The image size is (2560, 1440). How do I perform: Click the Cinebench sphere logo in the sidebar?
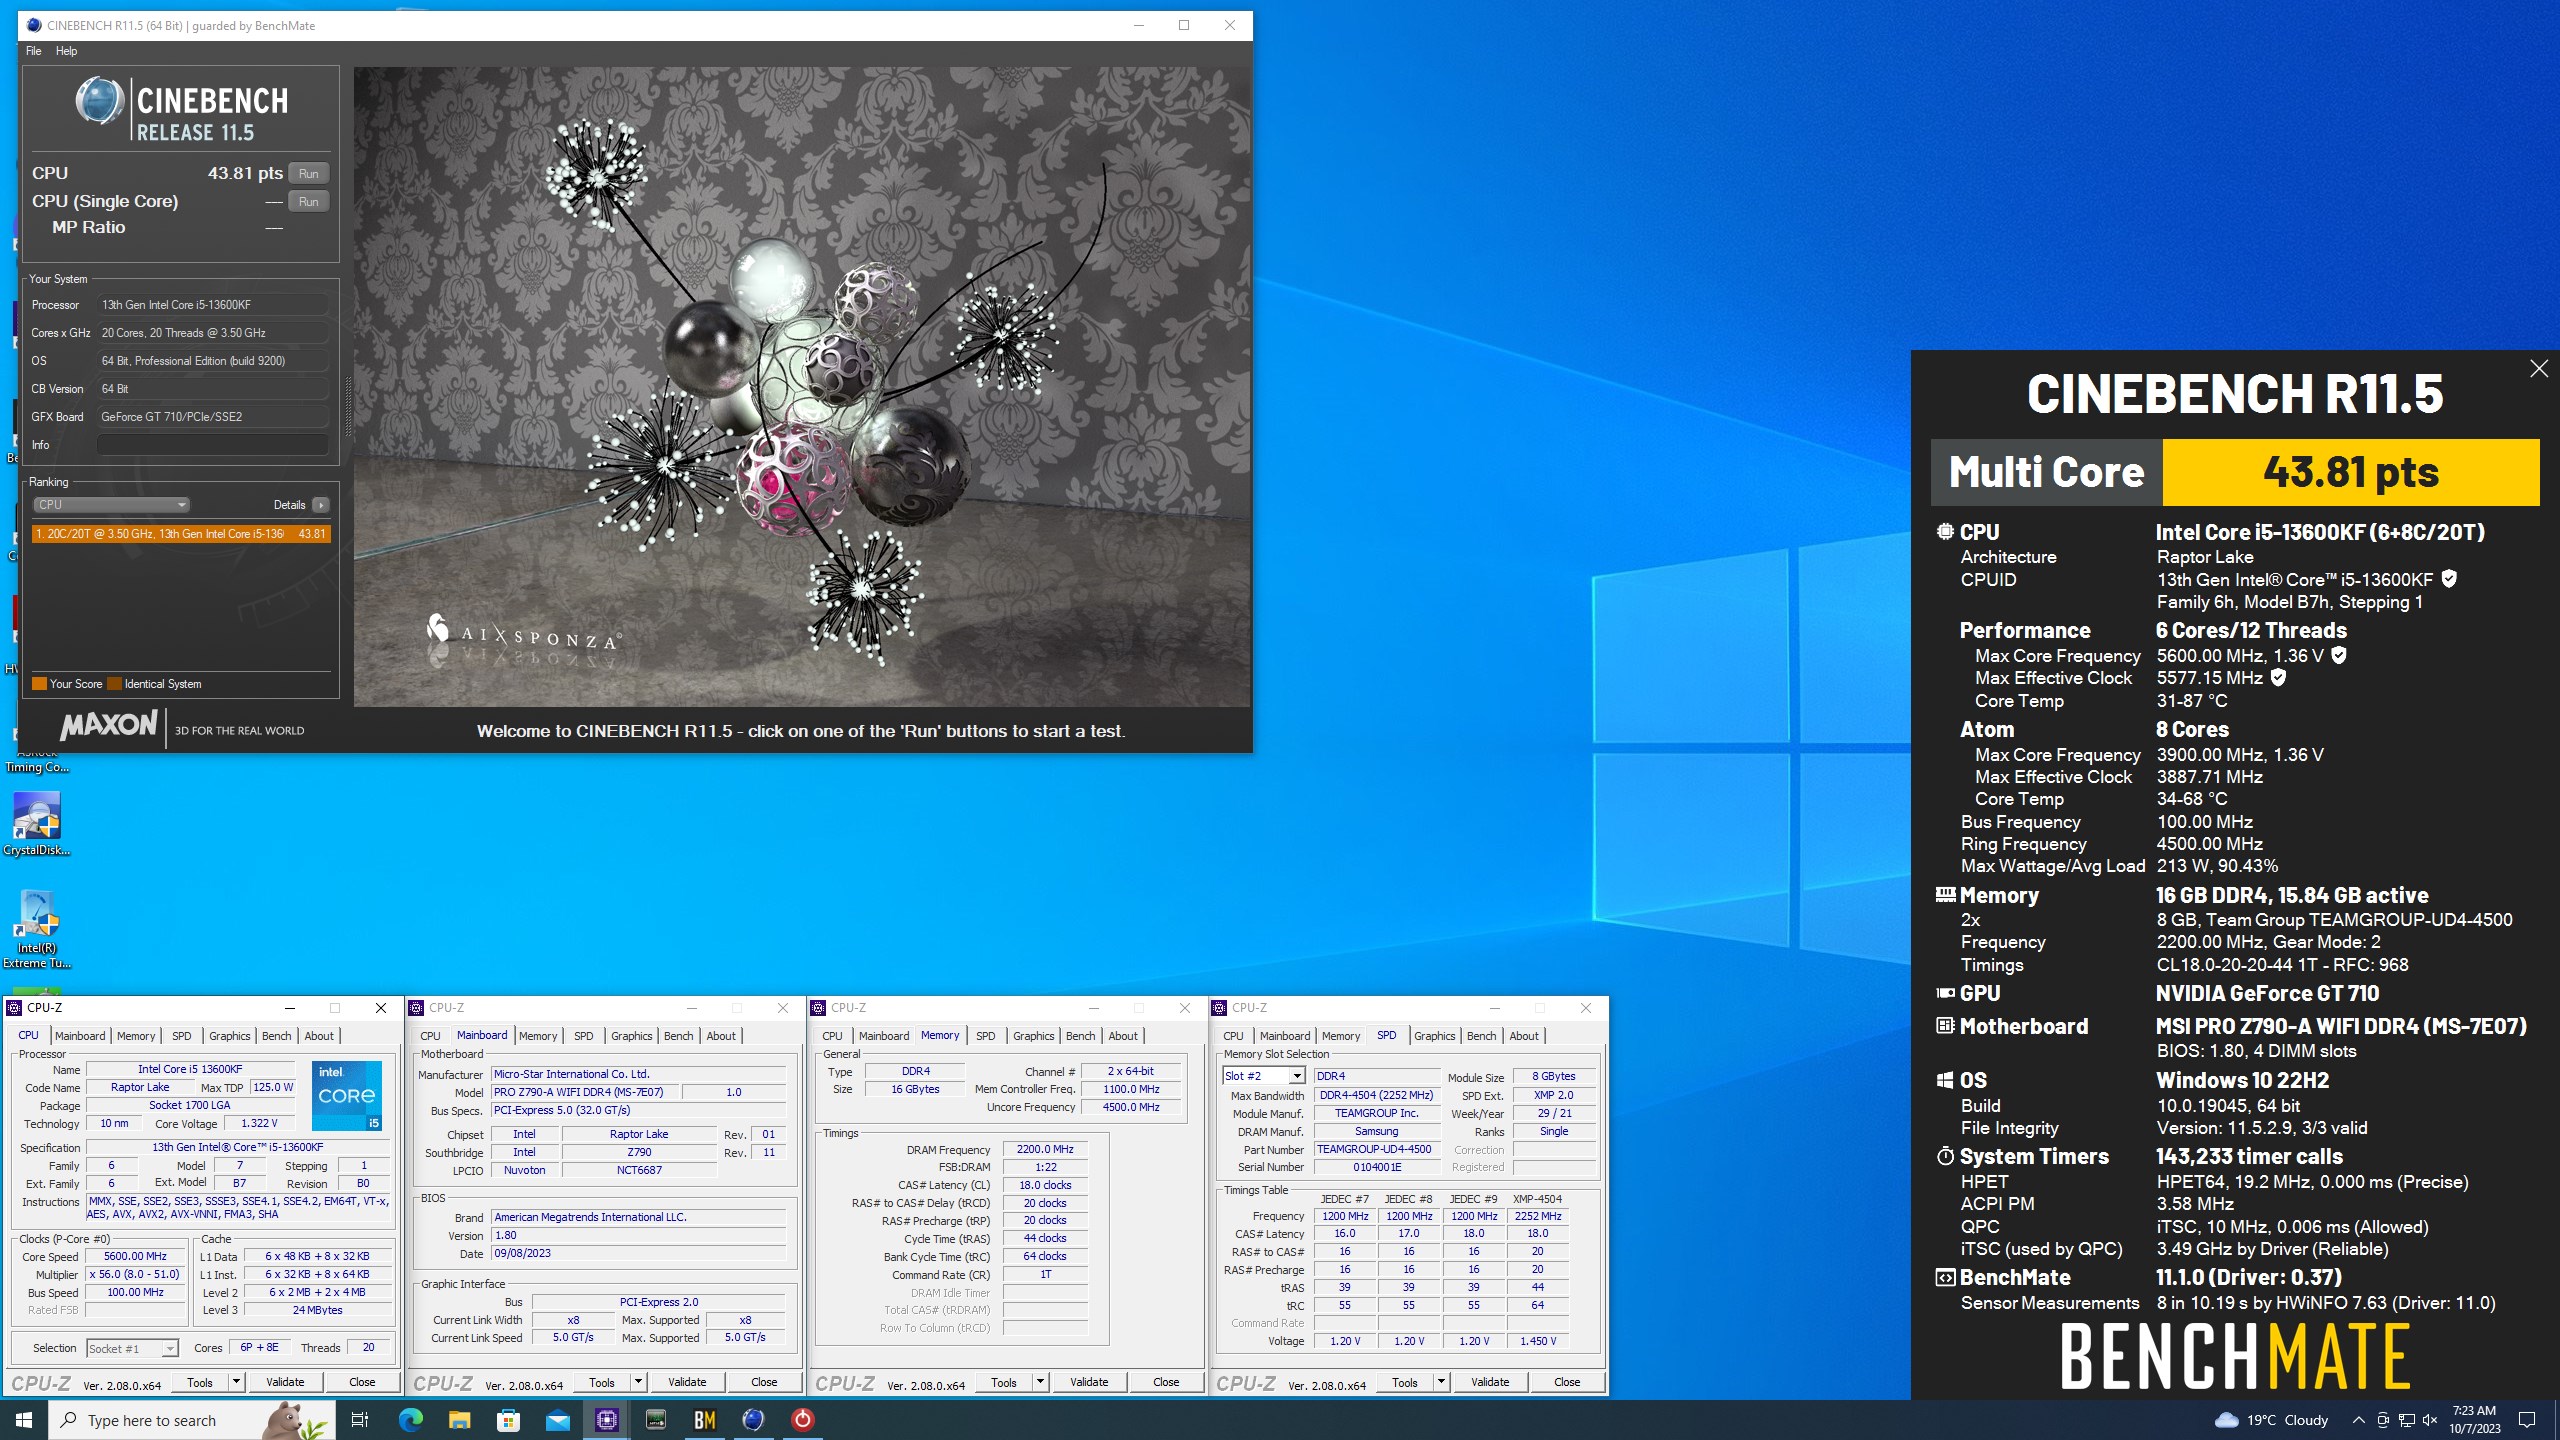99,102
